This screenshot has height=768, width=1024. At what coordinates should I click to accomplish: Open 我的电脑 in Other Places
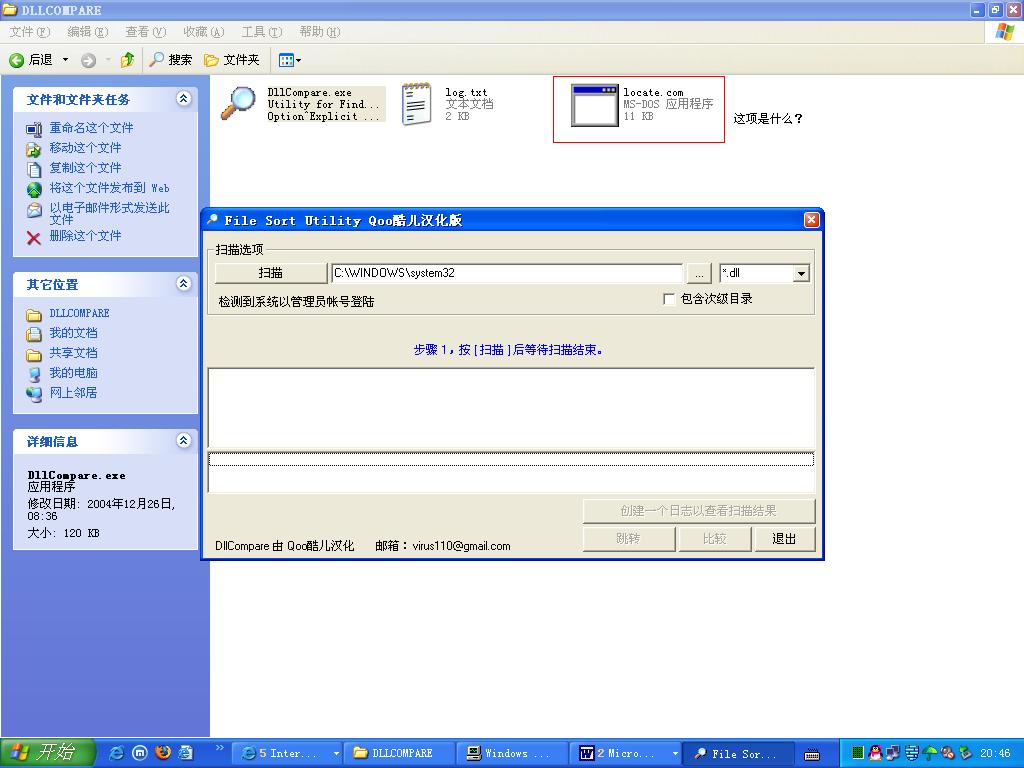click(74, 374)
